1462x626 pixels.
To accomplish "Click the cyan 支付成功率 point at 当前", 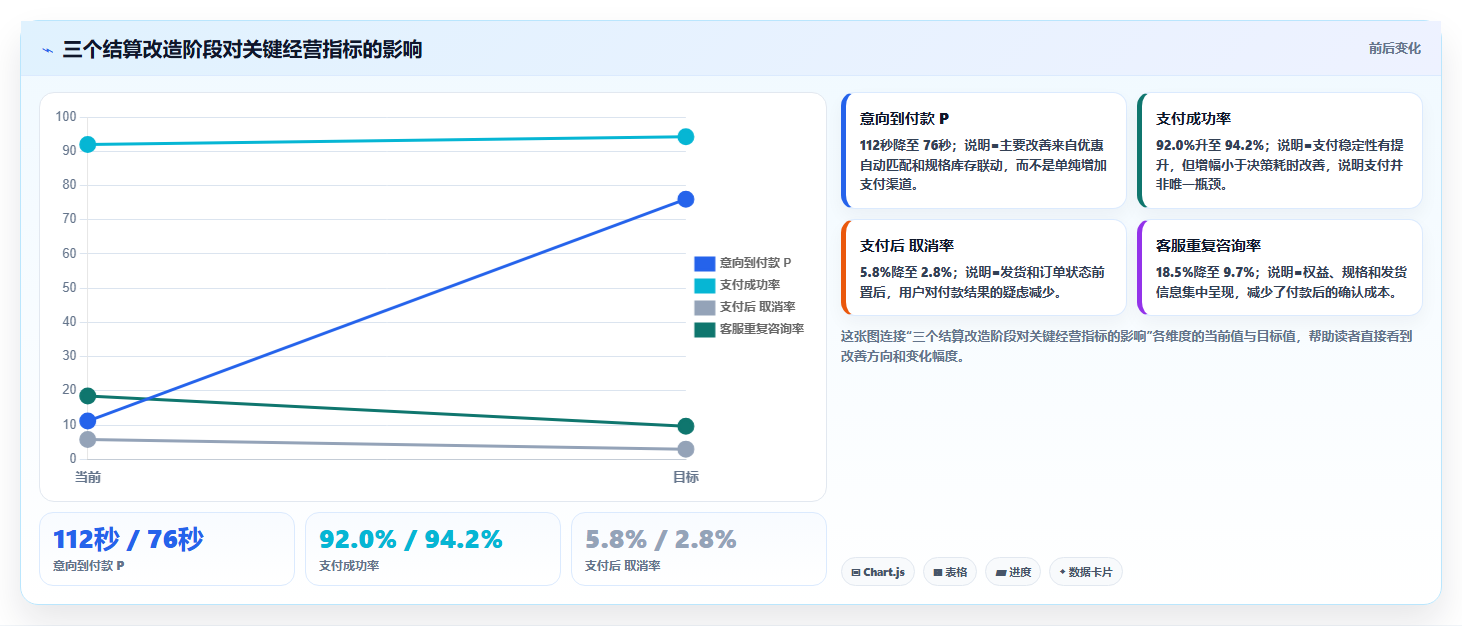I will coord(88,144).
